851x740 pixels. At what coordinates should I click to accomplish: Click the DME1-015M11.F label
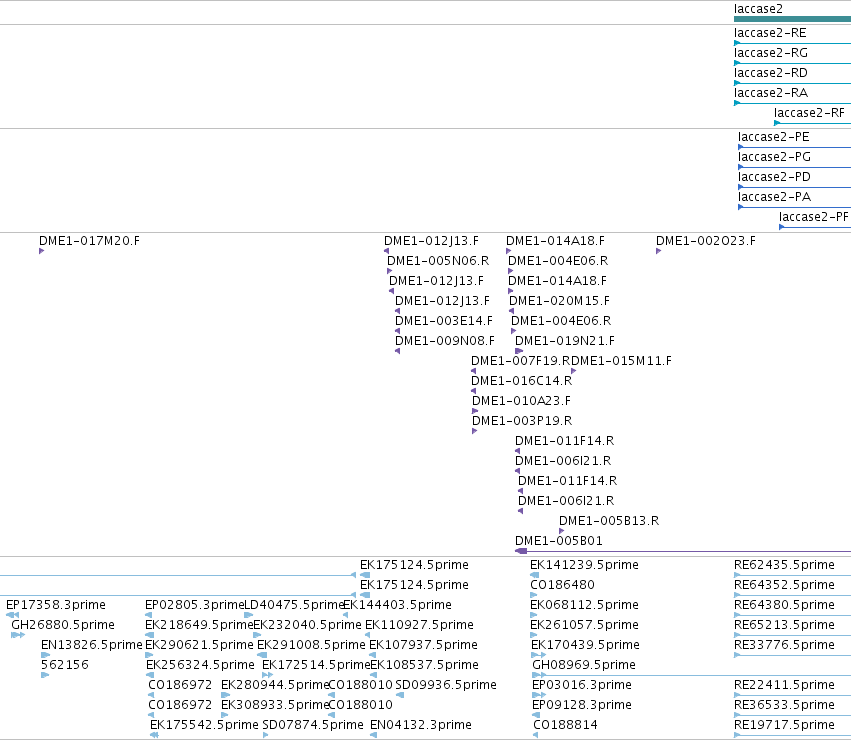click(621, 361)
